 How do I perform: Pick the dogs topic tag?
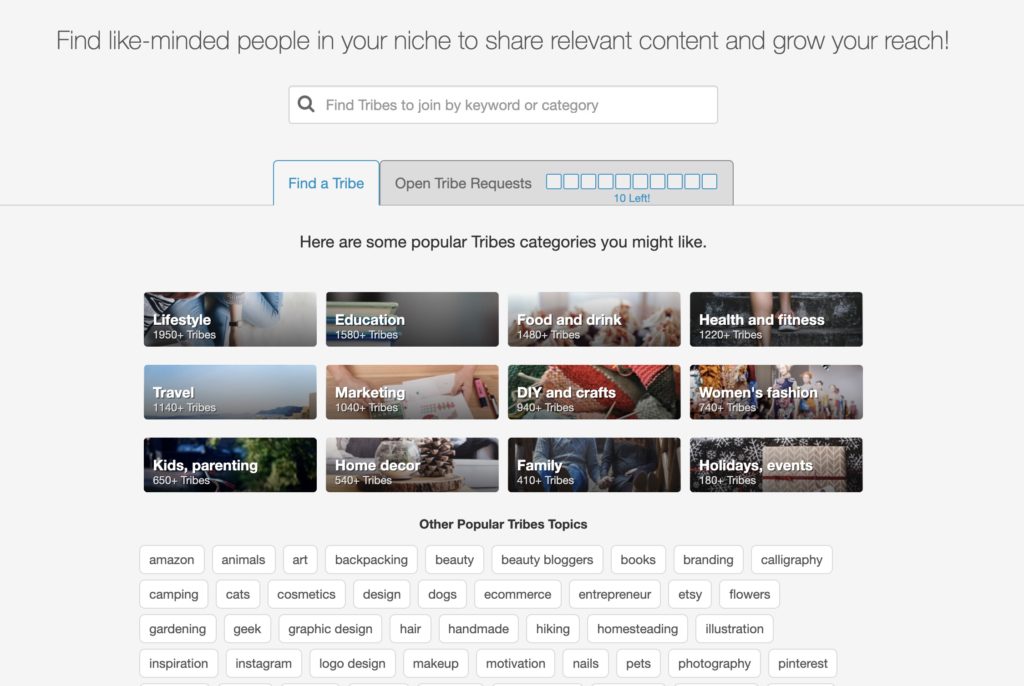442,595
